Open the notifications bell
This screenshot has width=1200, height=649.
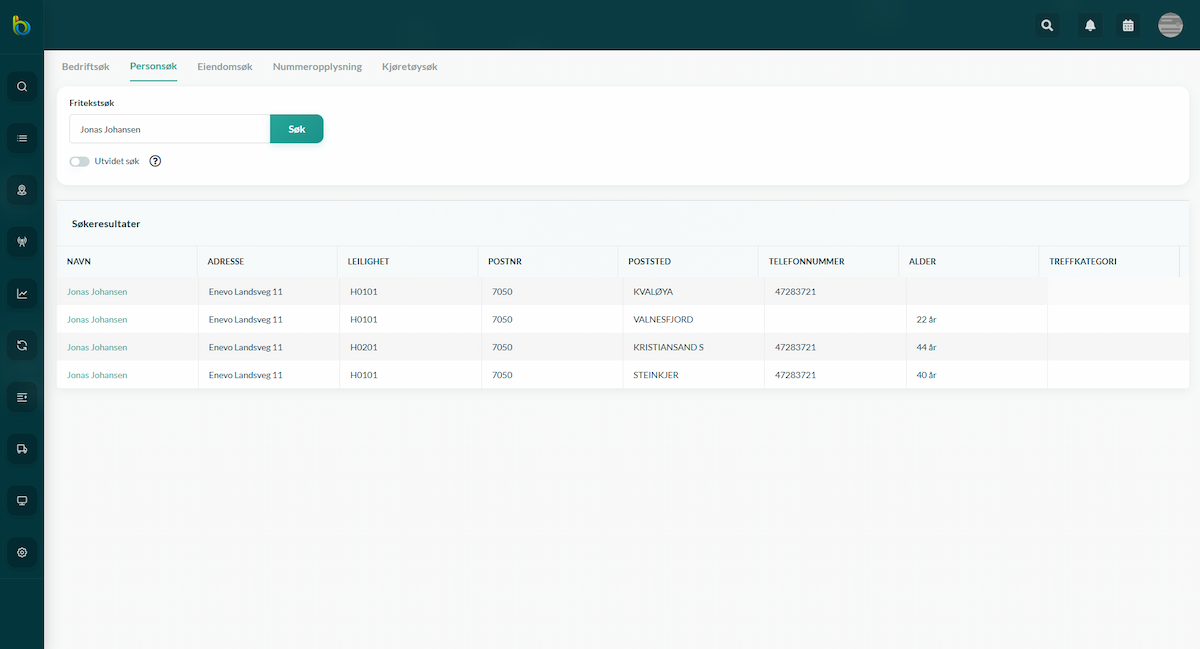(1090, 26)
